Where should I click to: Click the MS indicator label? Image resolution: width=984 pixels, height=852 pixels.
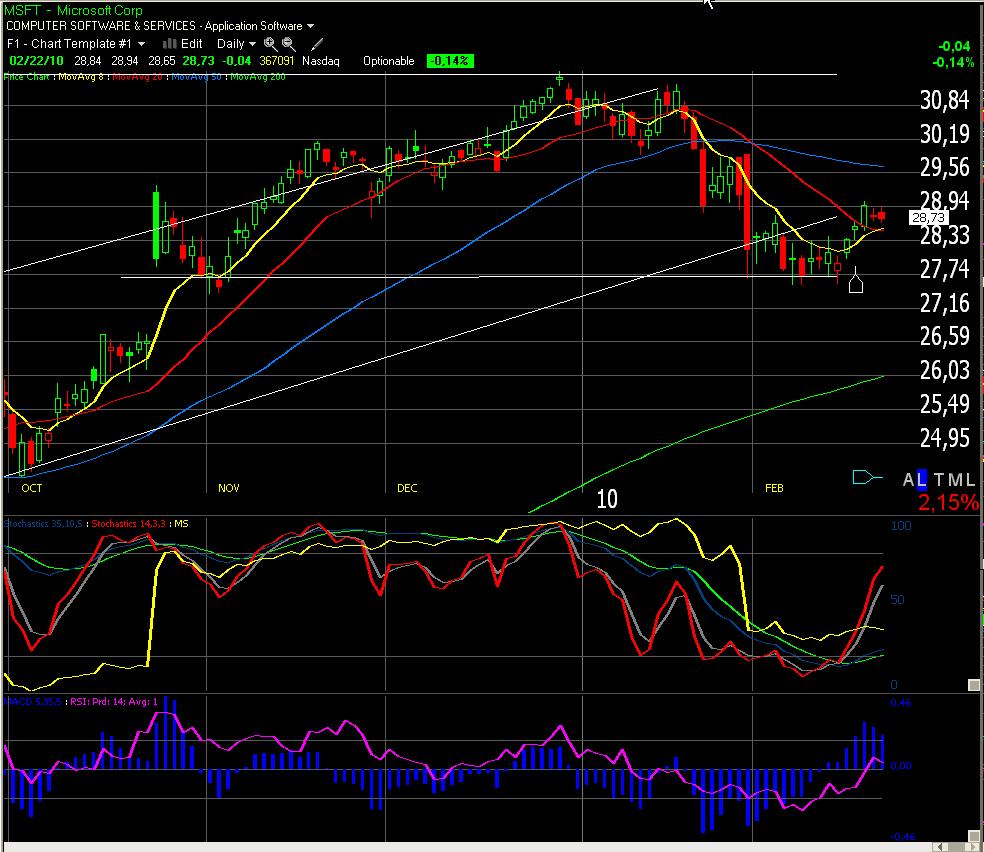pyautogui.click(x=181, y=523)
